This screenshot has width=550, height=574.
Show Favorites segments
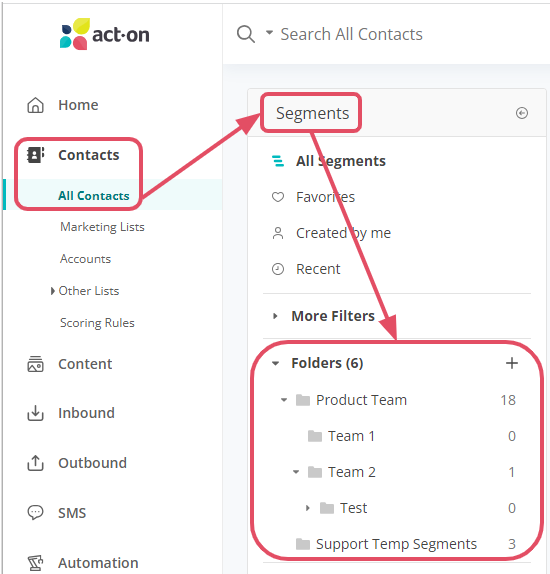pyautogui.click(x=325, y=197)
